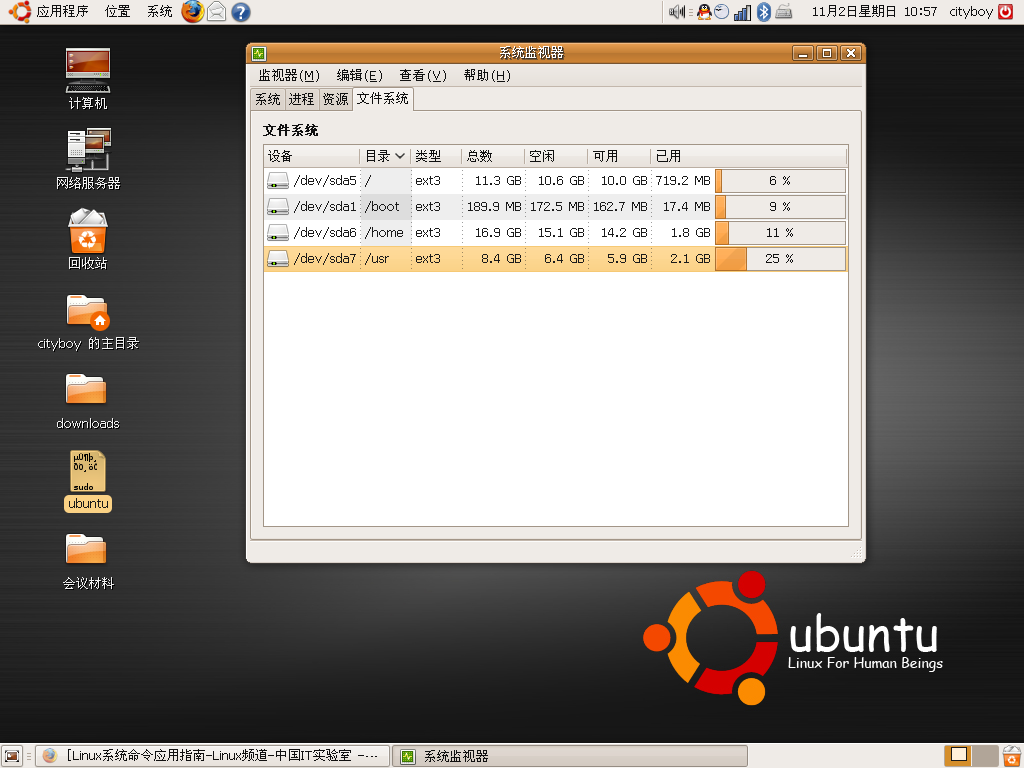Open the 监视器(M) menu
This screenshot has height=768, width=1024.
pyautogui.click(x=289, y=76)
